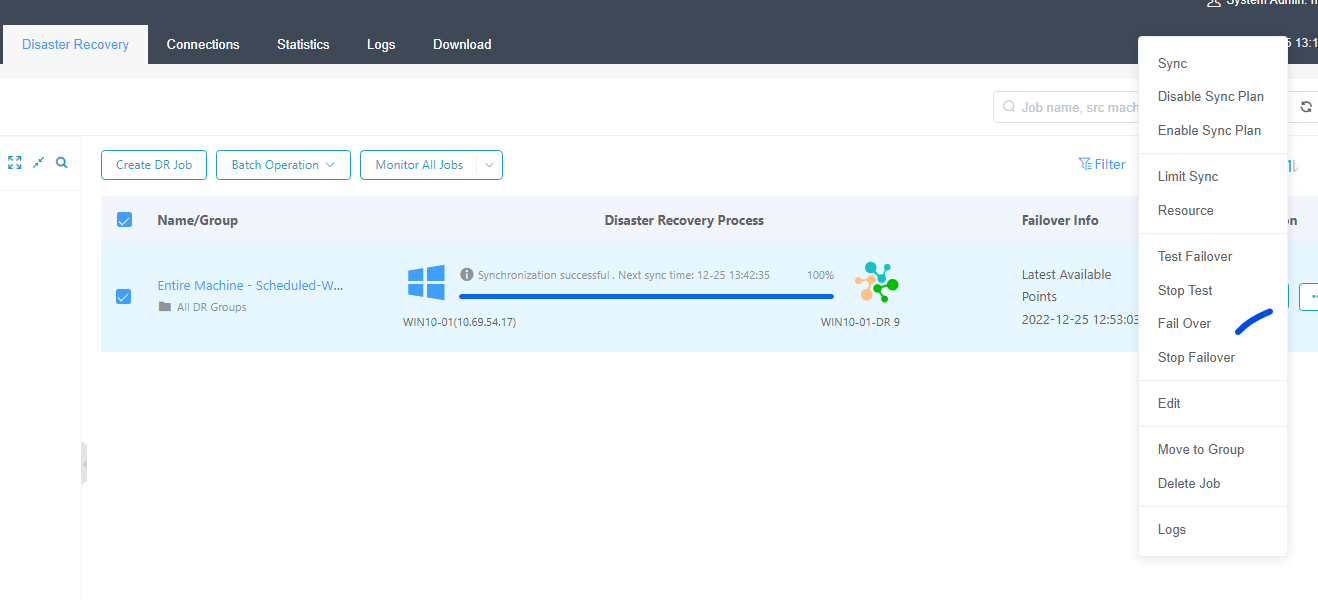Choose Enable Sync Plan in the menu
Image resolution: width=1318 pixels, height=600 pixels.
[1213, 130]
